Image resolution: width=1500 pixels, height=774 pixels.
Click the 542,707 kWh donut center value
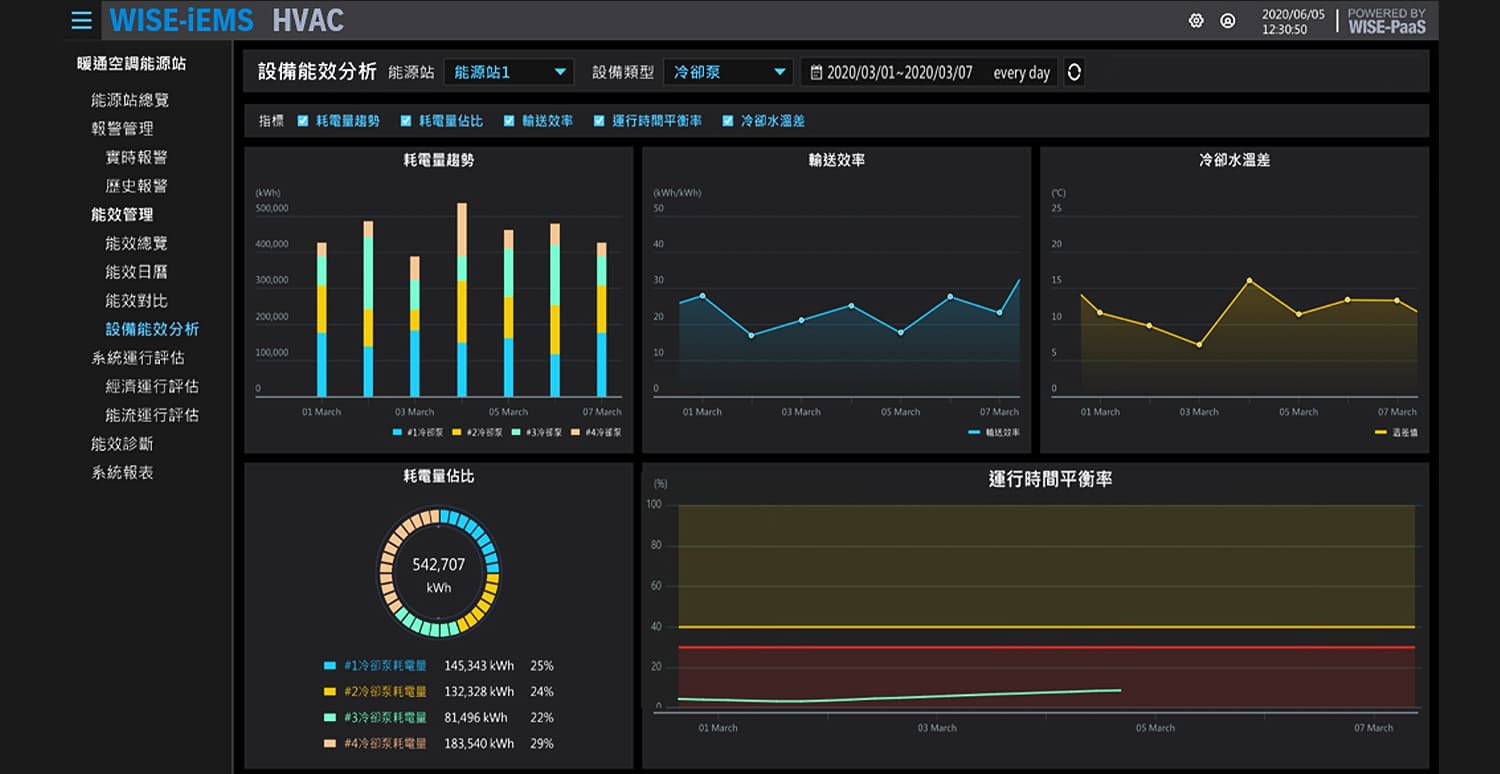pos(438,574)
